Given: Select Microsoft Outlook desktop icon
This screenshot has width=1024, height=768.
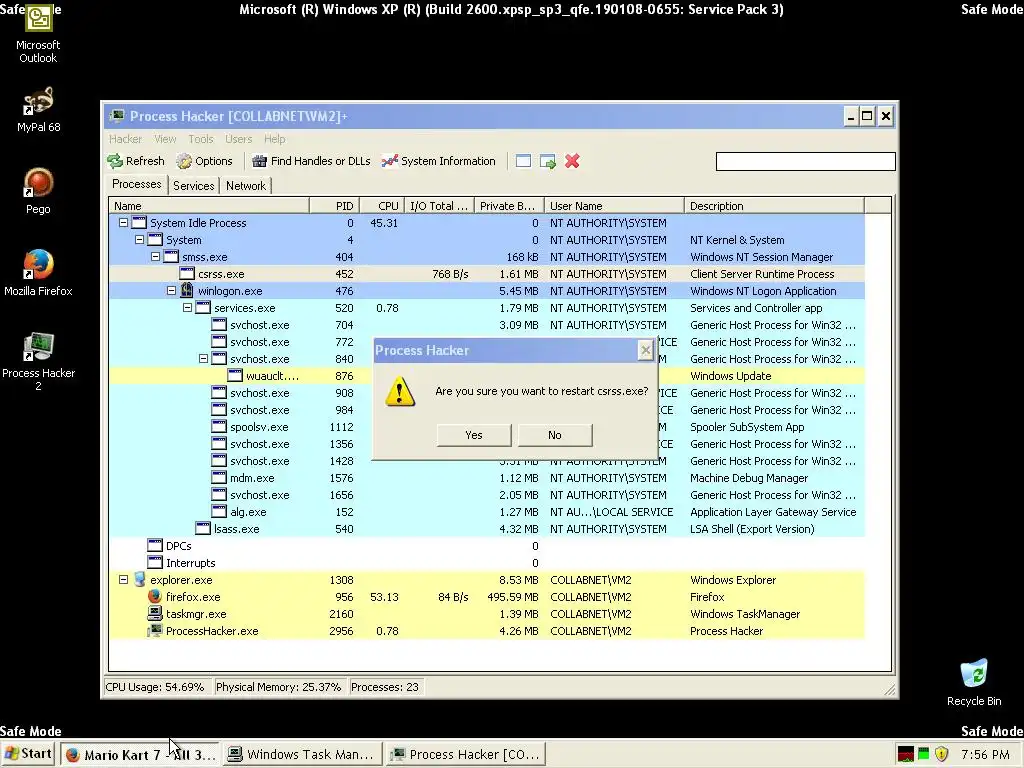Looking at the screenshot, I should (38, 34).
